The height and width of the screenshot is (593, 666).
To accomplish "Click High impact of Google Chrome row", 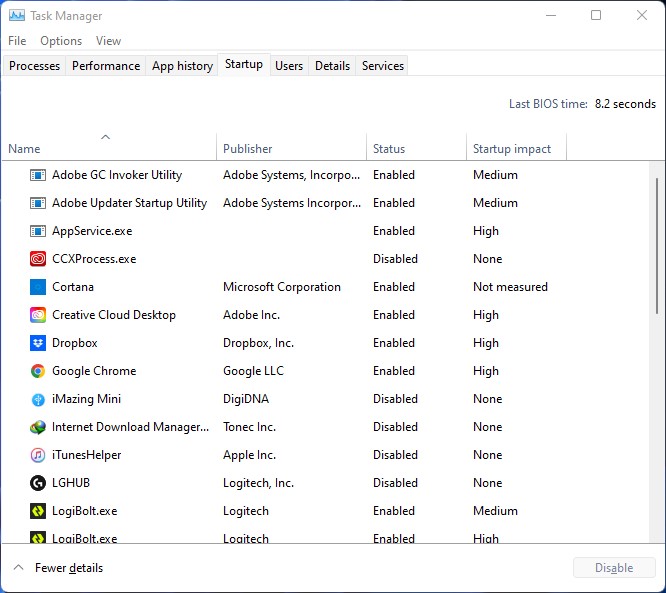I will tap(485, 371).
